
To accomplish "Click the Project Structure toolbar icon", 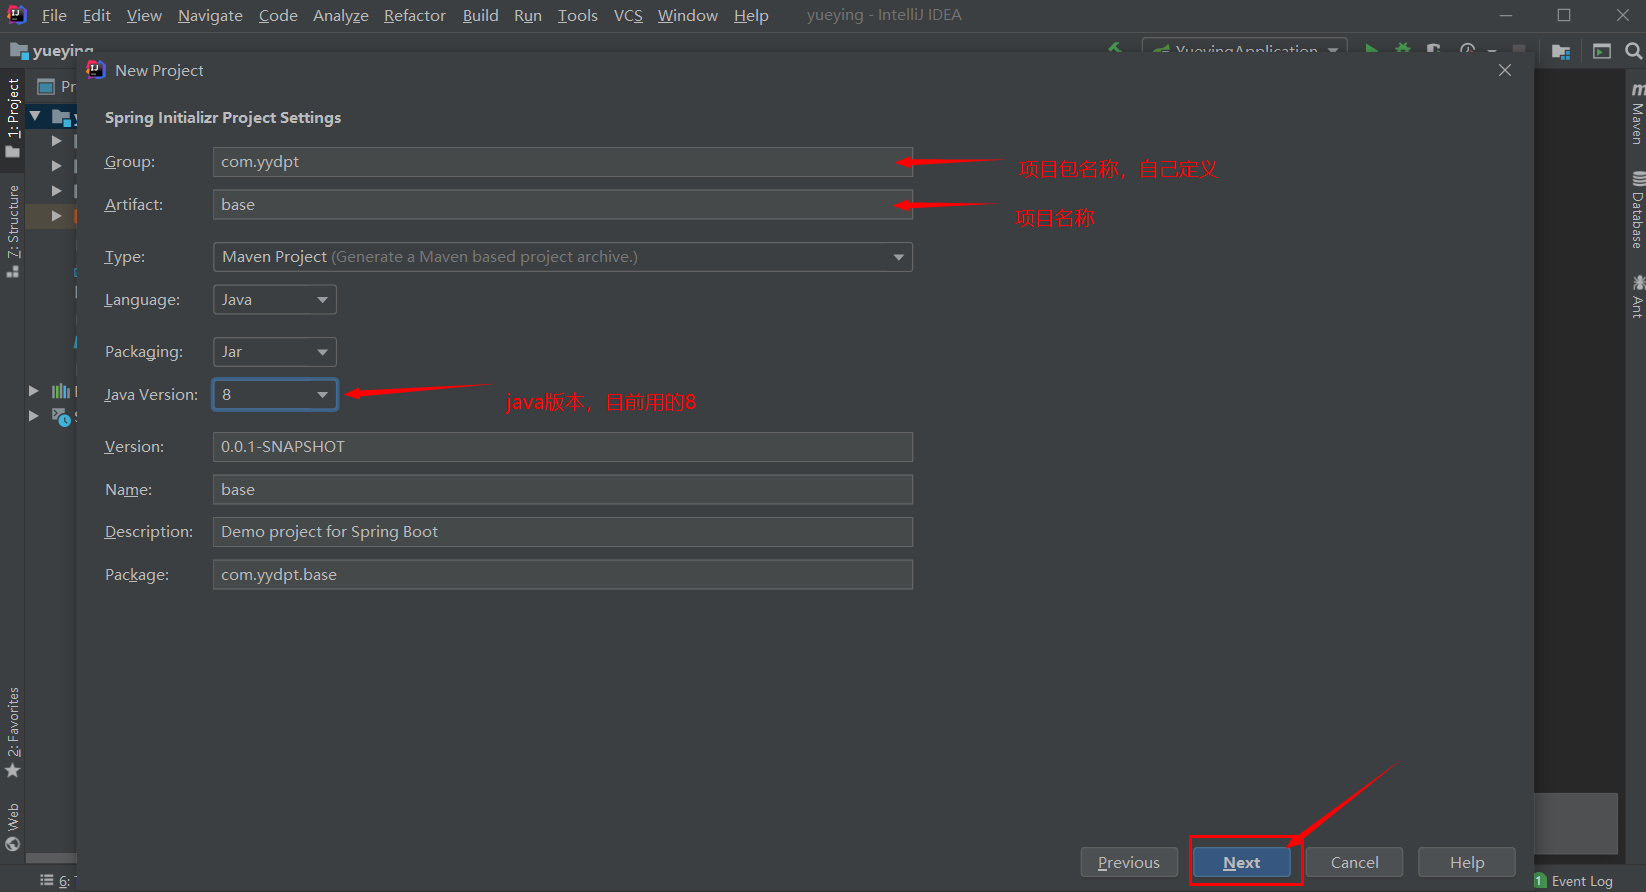I will pyautogui.click(x=1561, y=51).
